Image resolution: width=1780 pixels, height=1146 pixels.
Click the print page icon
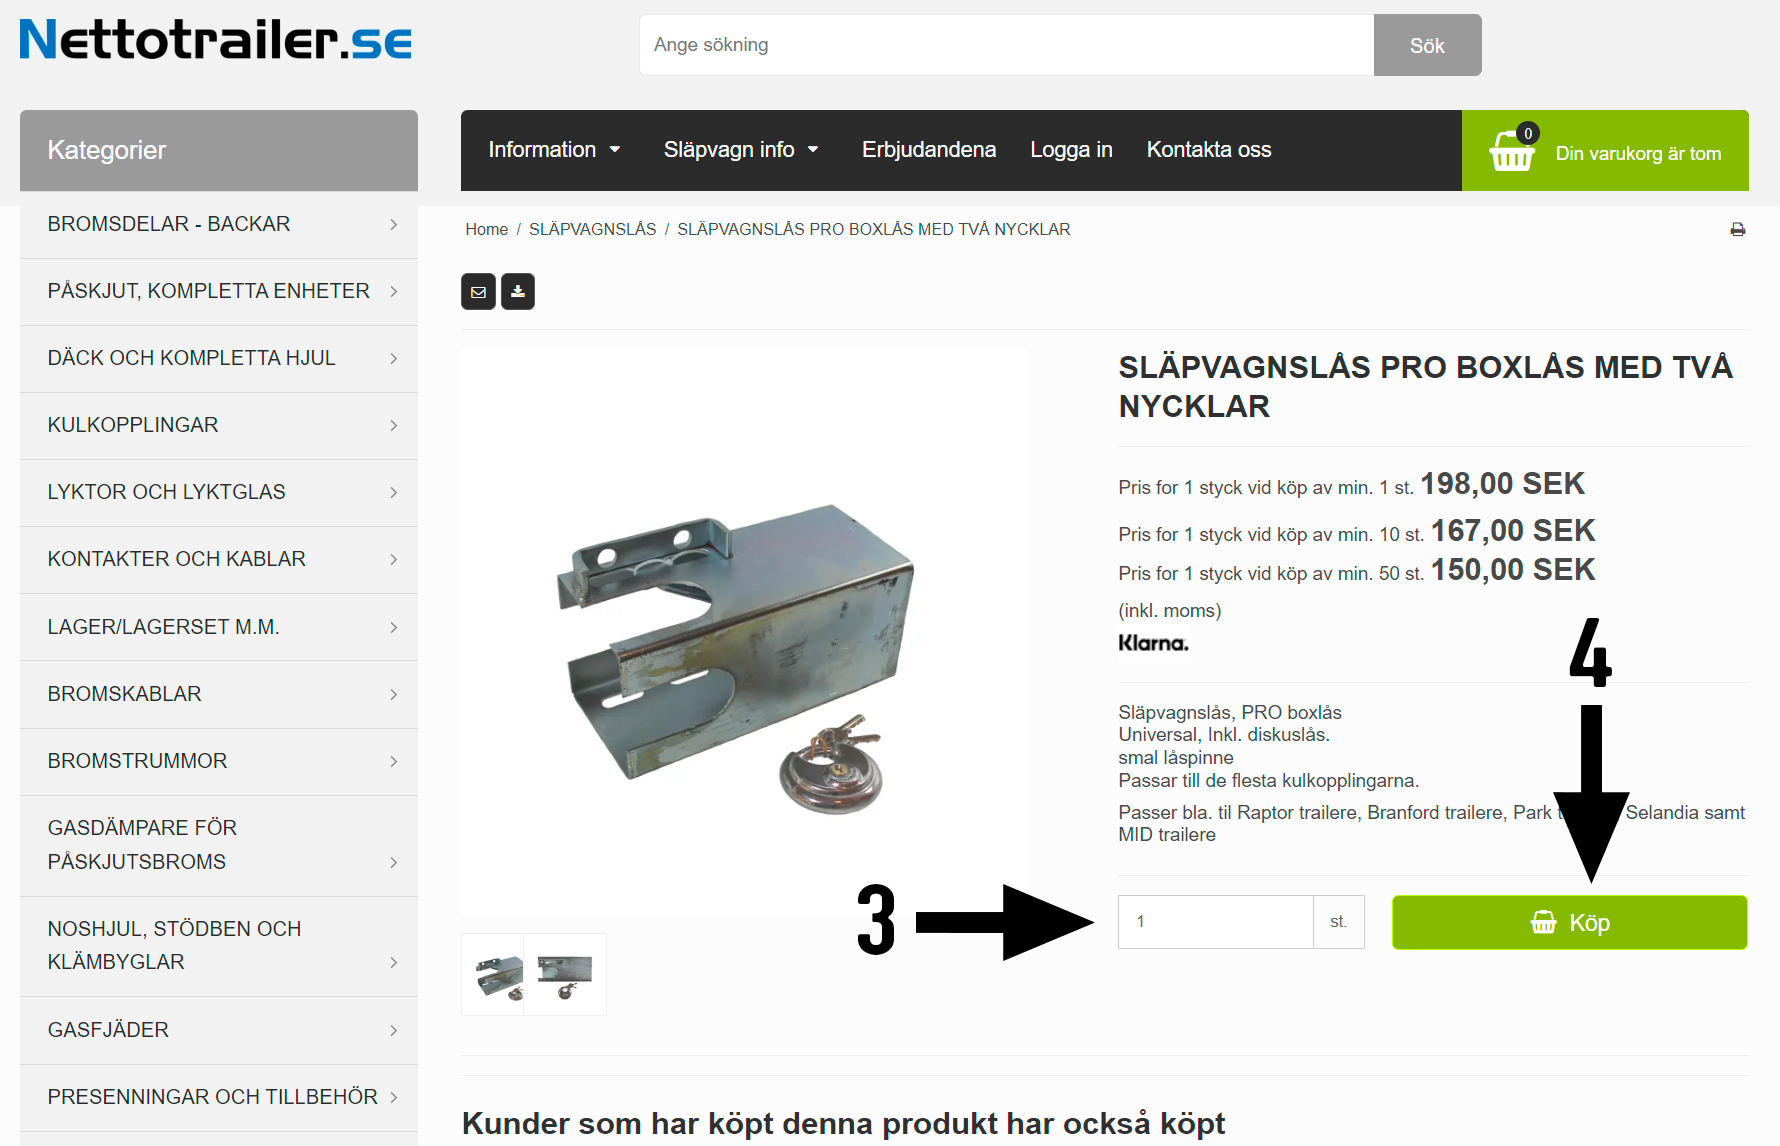1738,230
